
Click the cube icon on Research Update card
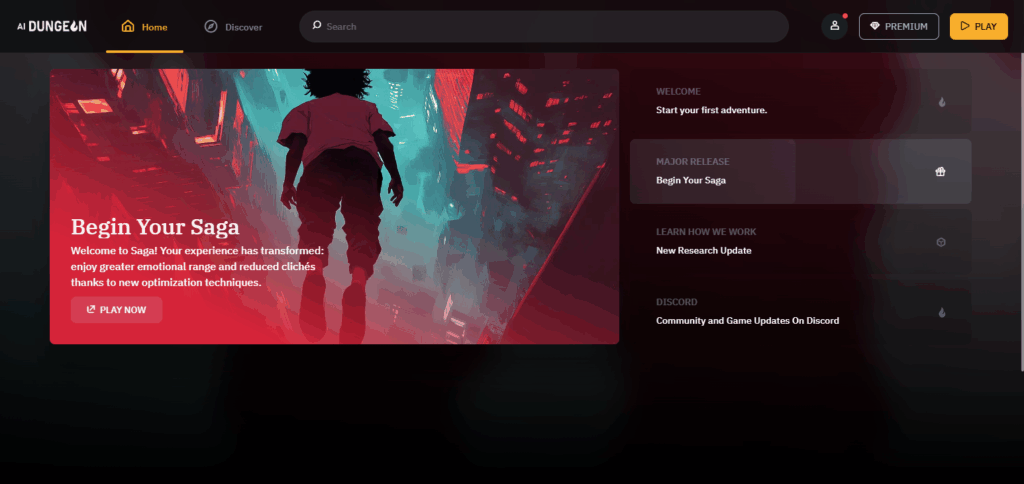[941, 242]
